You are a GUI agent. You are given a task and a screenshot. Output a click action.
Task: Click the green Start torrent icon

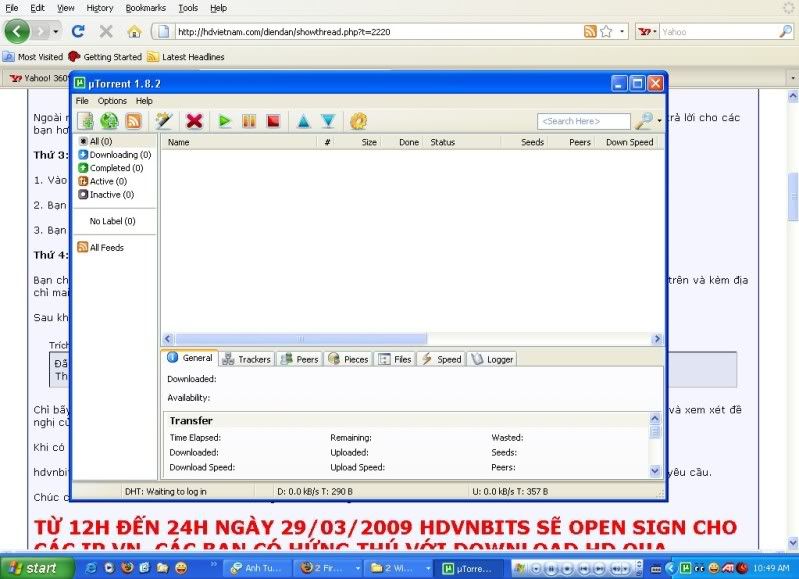click(x=224, y=121)
